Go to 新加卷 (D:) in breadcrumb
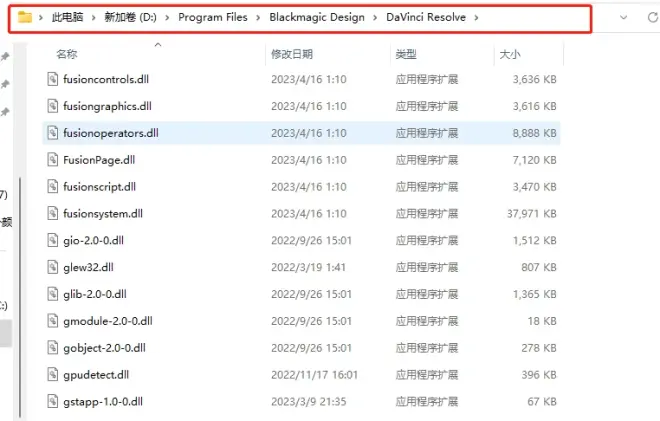Viewport: 660px width, 421px height. (x=130, y=17)
